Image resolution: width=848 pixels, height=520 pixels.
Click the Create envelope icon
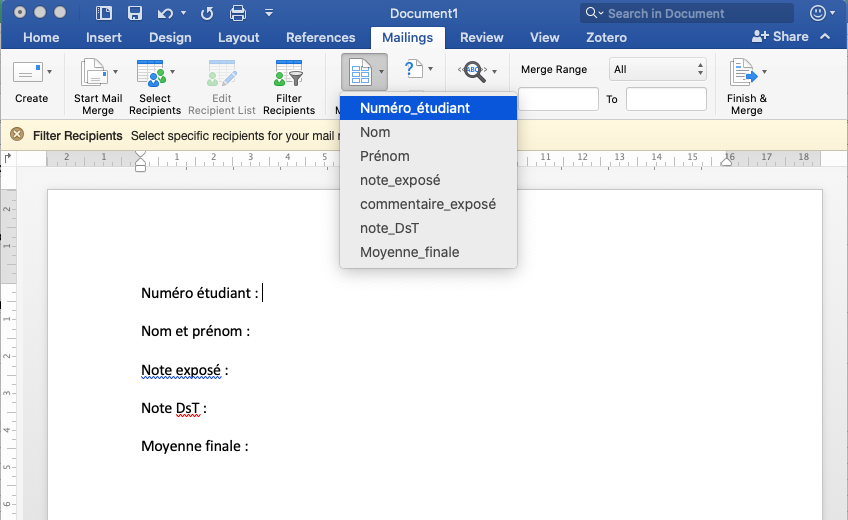pyautogui.click(x=28, y=72)
